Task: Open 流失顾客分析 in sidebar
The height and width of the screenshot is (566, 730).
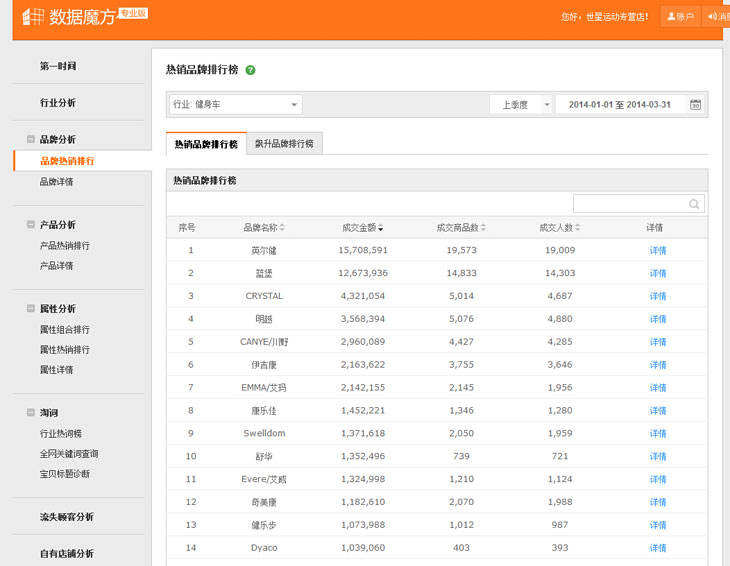Action: (x=67, y=517)
